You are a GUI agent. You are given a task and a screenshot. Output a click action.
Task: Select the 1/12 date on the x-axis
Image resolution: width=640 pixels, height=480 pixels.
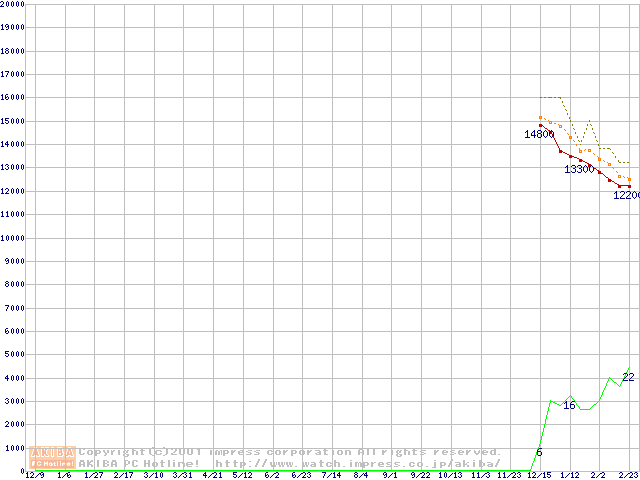tap(569, 475)
